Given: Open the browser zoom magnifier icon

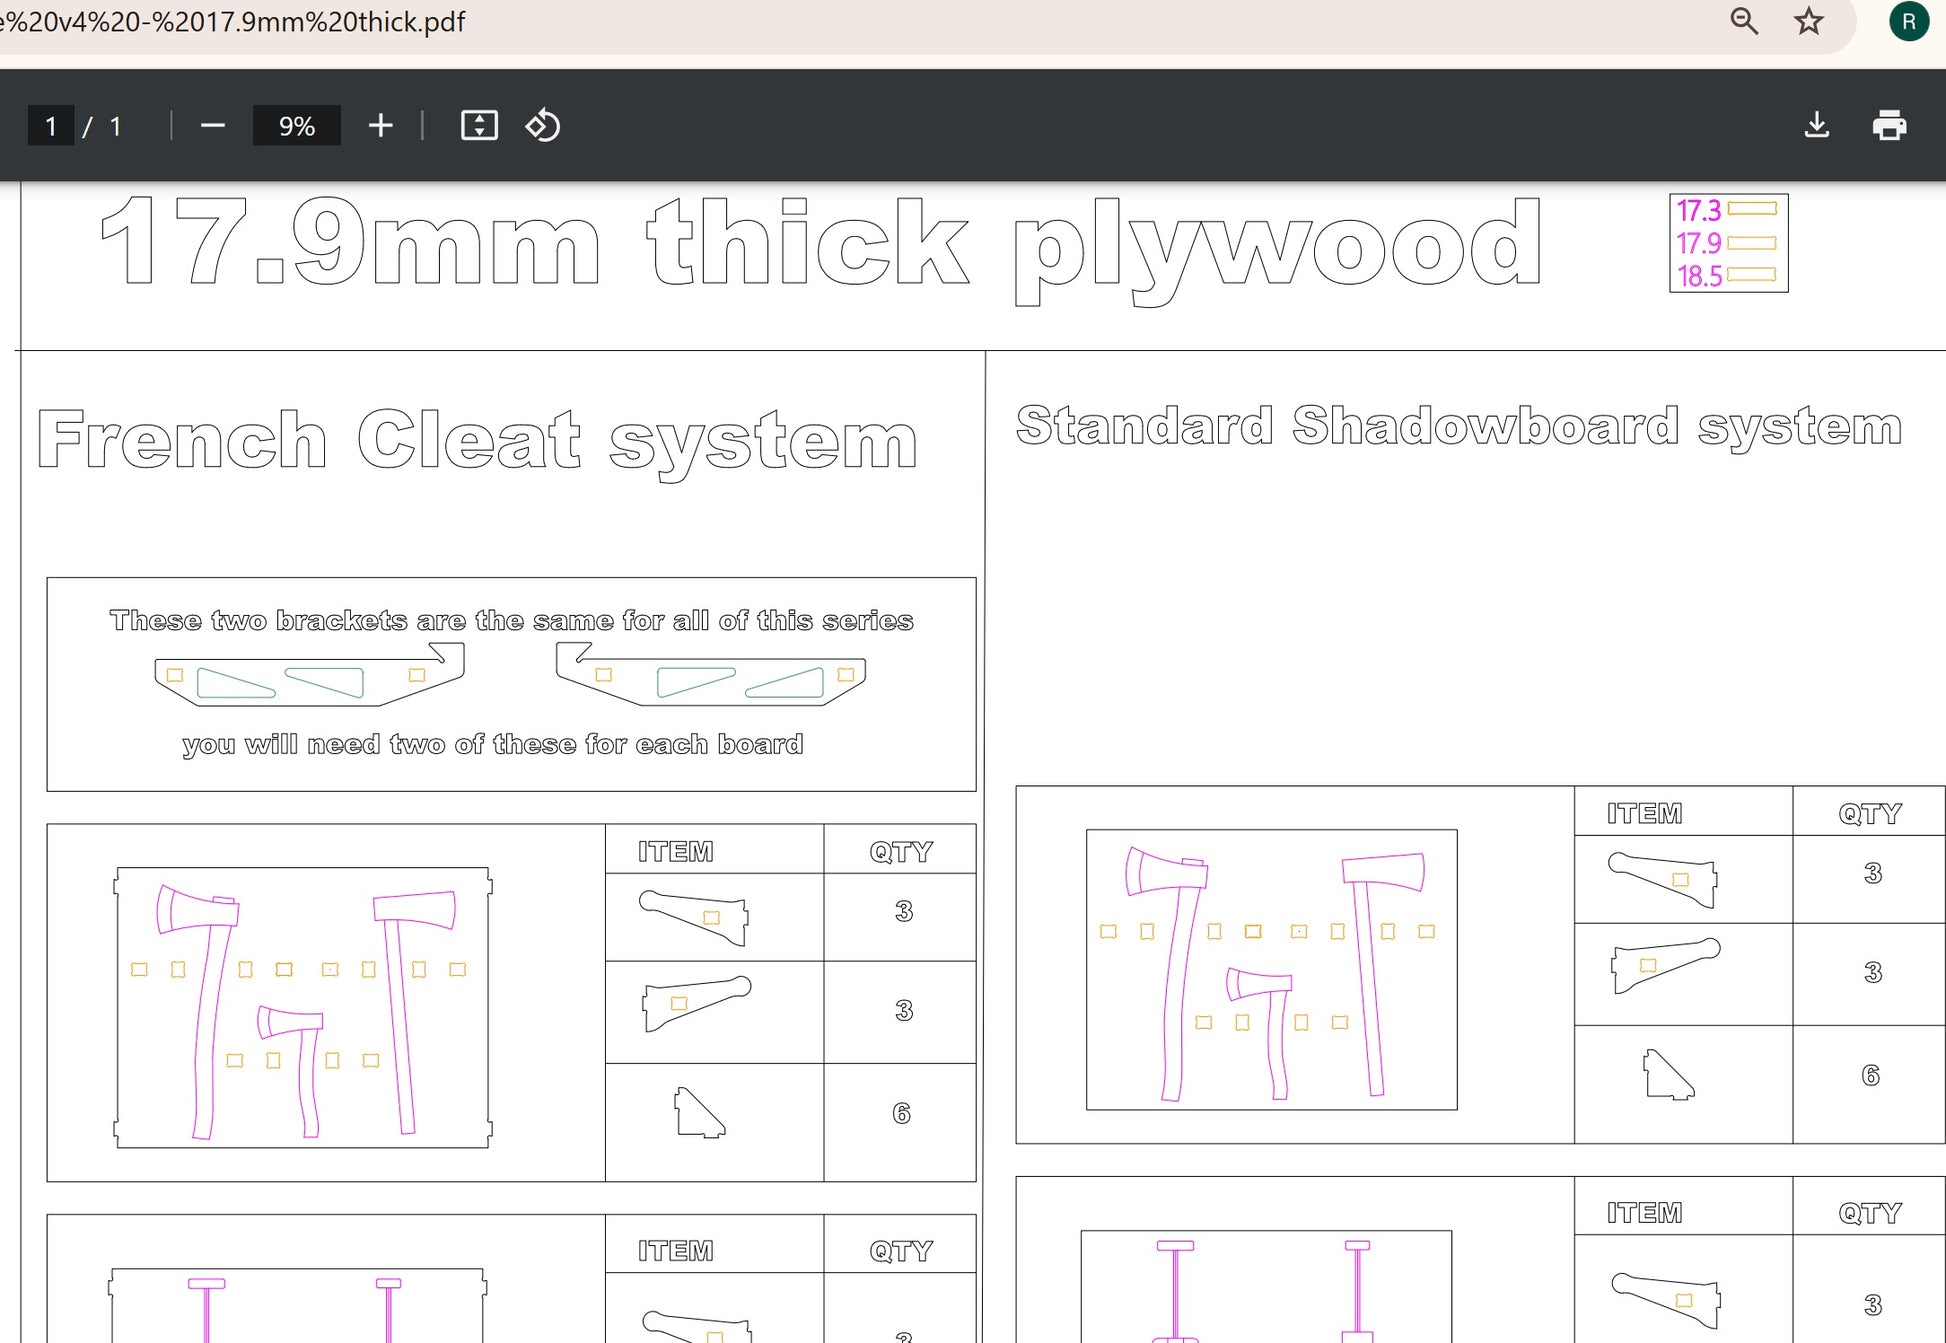Looking at the screenshot, I should tap(1744, 21).
